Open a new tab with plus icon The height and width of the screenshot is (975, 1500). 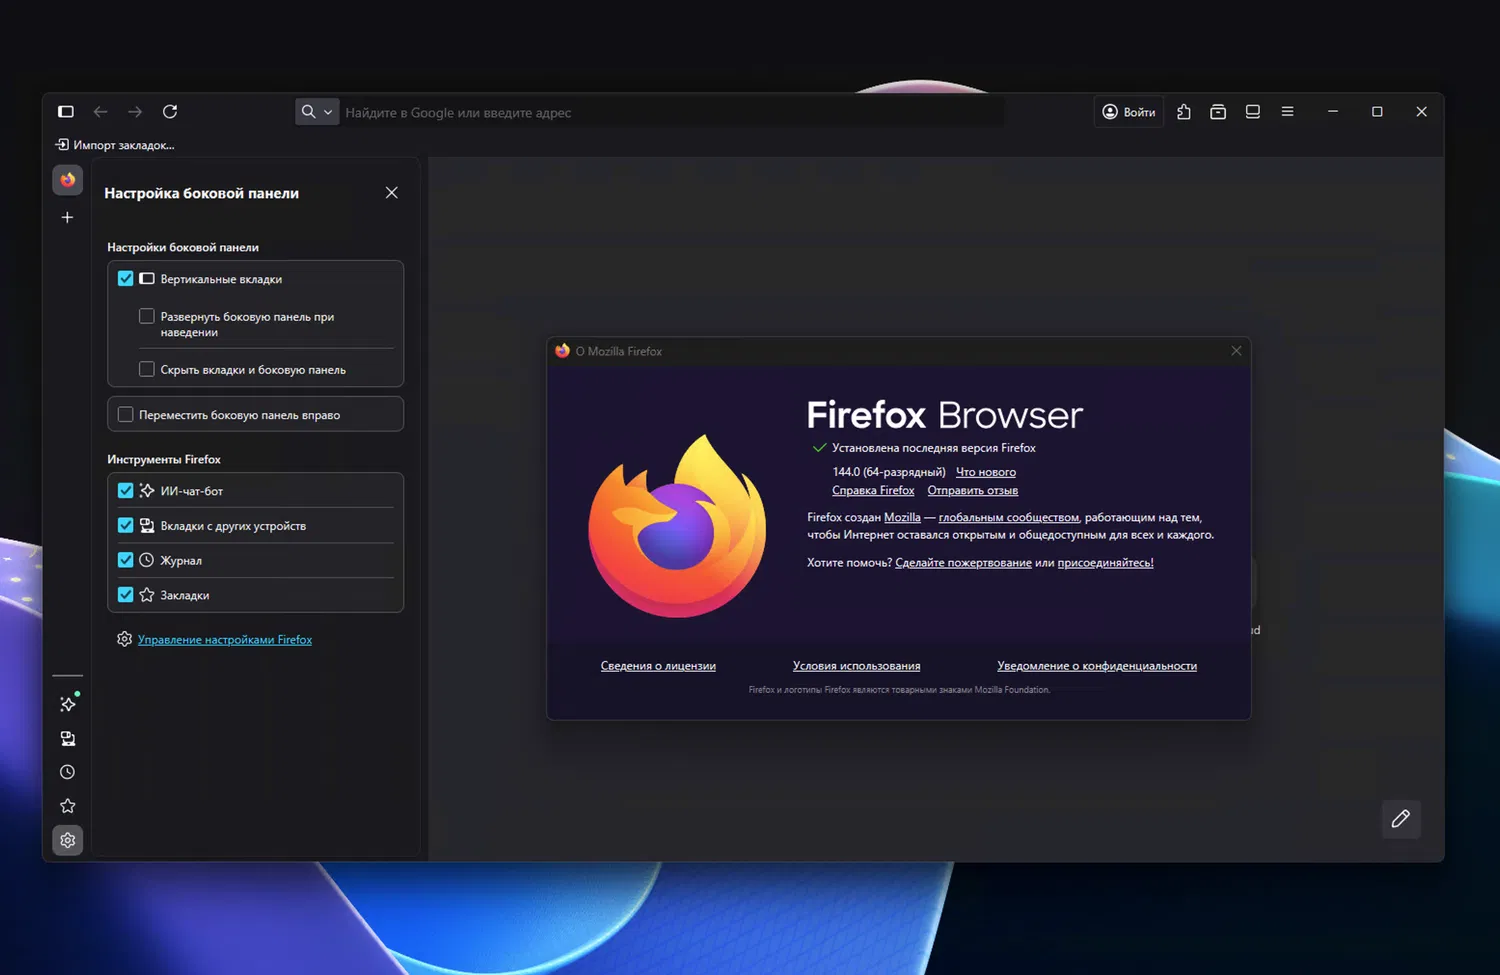point(68,217)
